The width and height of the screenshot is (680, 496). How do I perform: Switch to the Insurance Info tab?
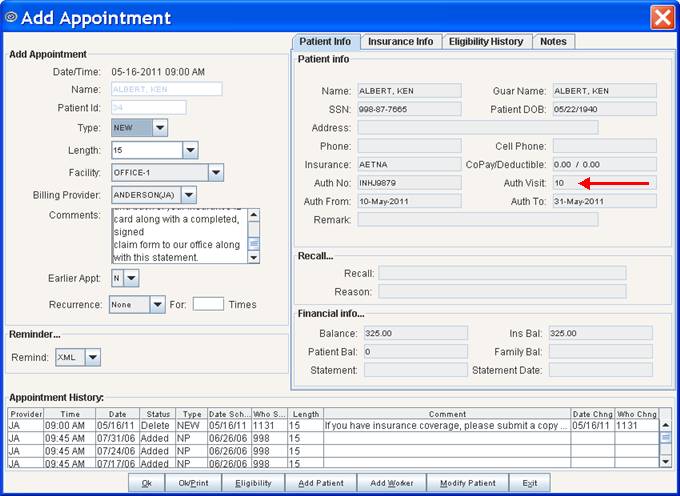tap(401, 42)
